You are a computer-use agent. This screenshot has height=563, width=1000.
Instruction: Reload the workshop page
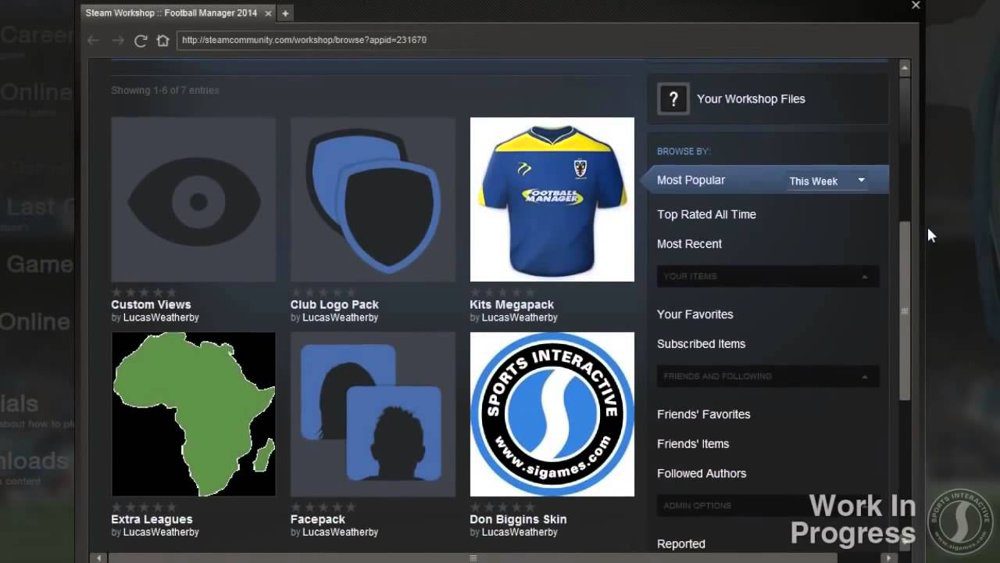click(x=140, y=40)
